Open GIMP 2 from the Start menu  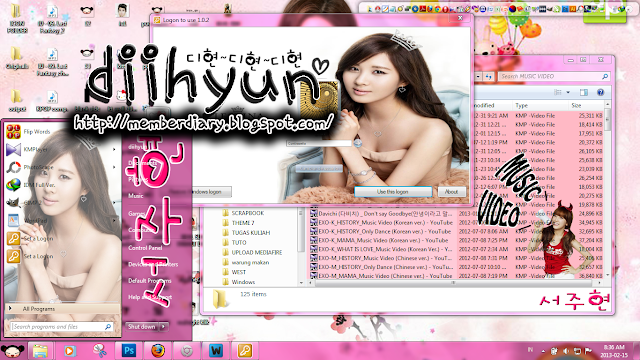point(24,202)
